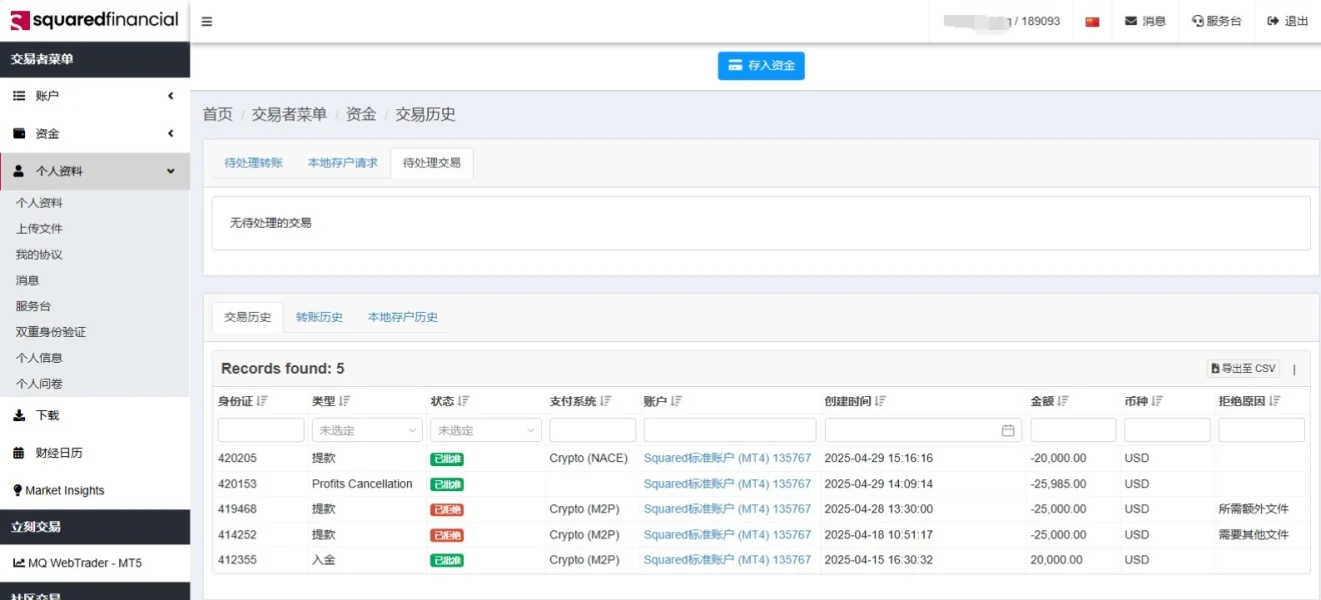Switch to the 待处理转账 tab
The height and width of the screenshot is (600, 1321).
(x=253, y=162)
